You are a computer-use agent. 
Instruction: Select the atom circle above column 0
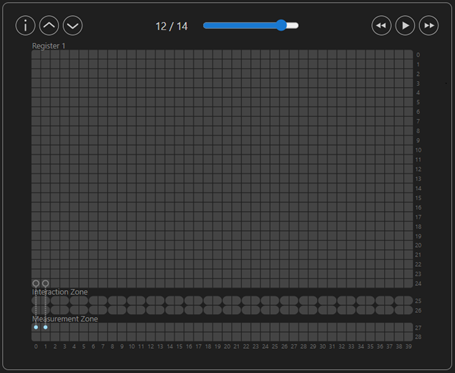coord(36,283)
